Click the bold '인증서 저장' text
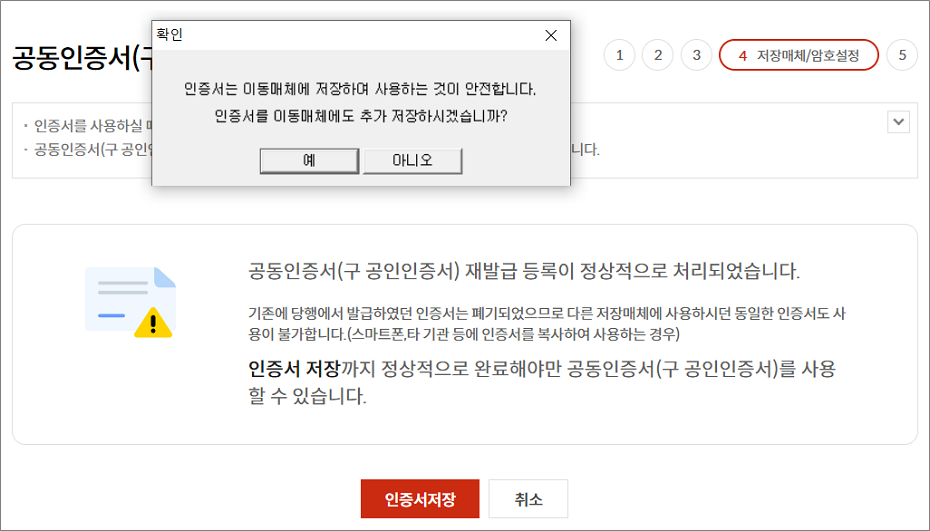The width and height of the screenshot is (930, 531). tap(294, 368)
